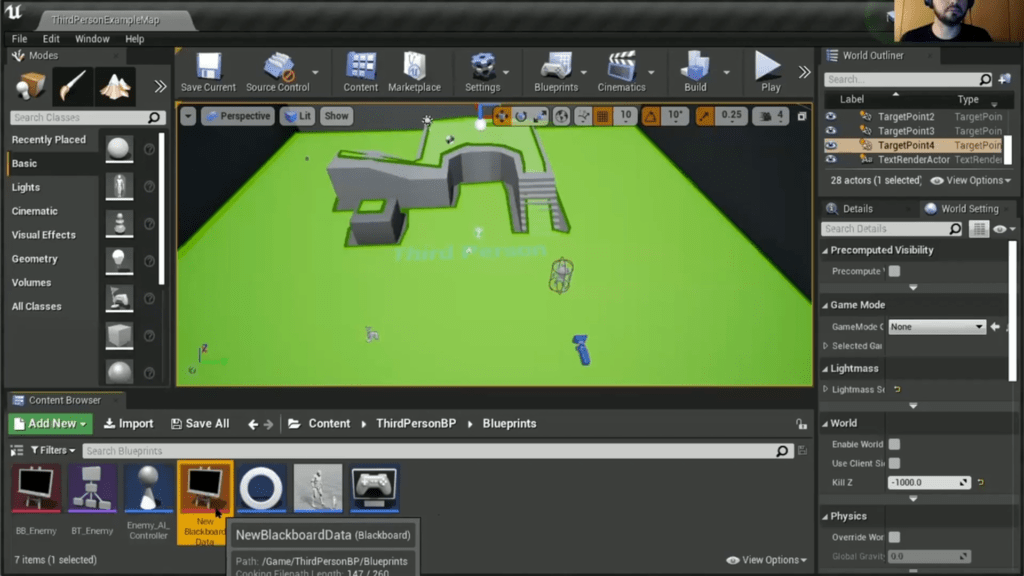Start Play in the editor

[x=770, y=72]
